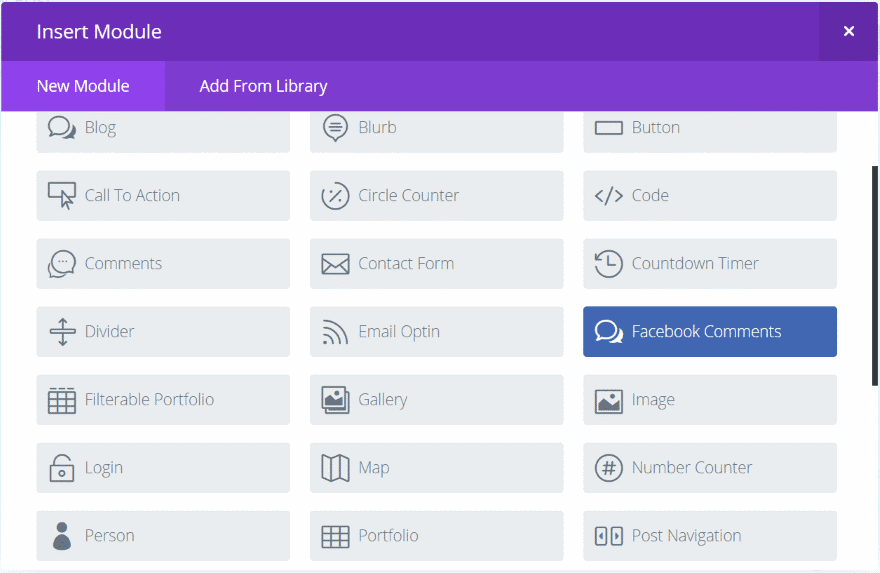Insert the Blog module

[x=163, y=131]
